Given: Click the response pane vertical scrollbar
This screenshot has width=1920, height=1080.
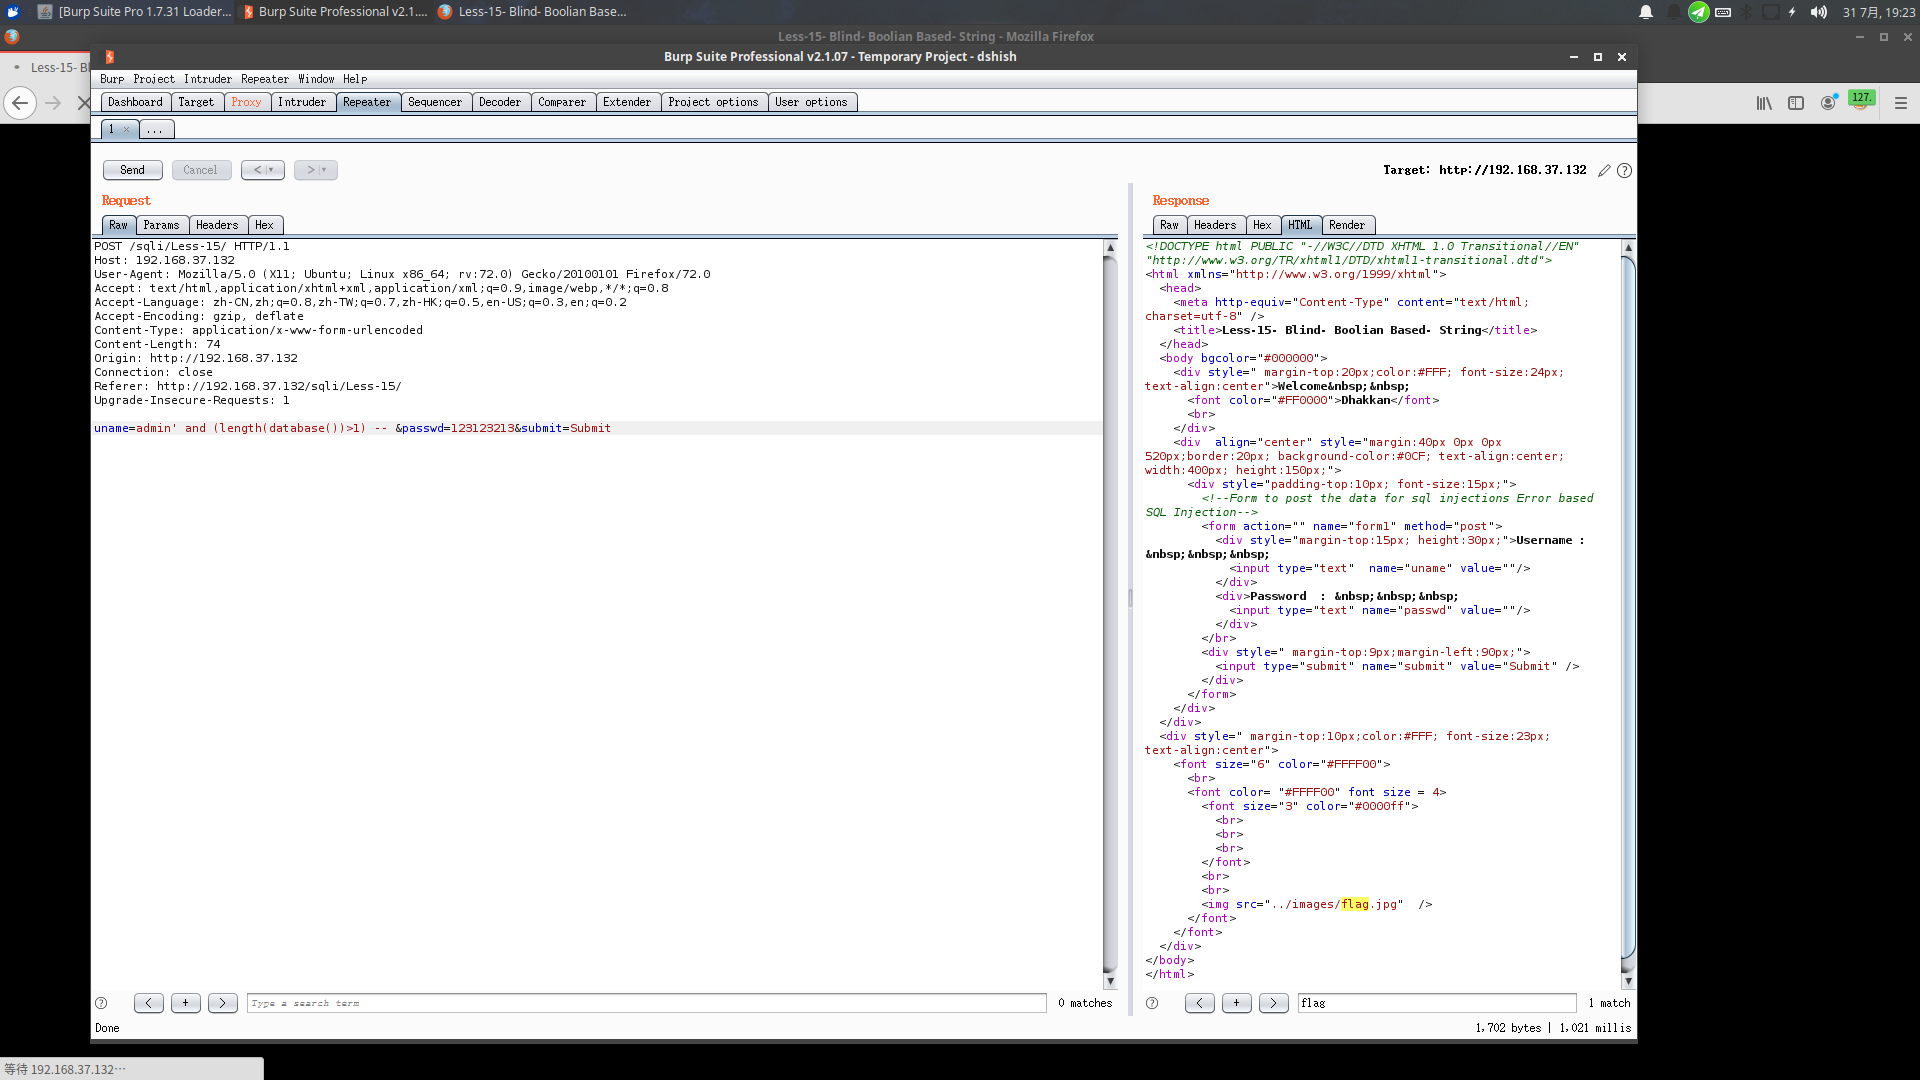Looking at the screenshot, I should tap(1627, 600).
